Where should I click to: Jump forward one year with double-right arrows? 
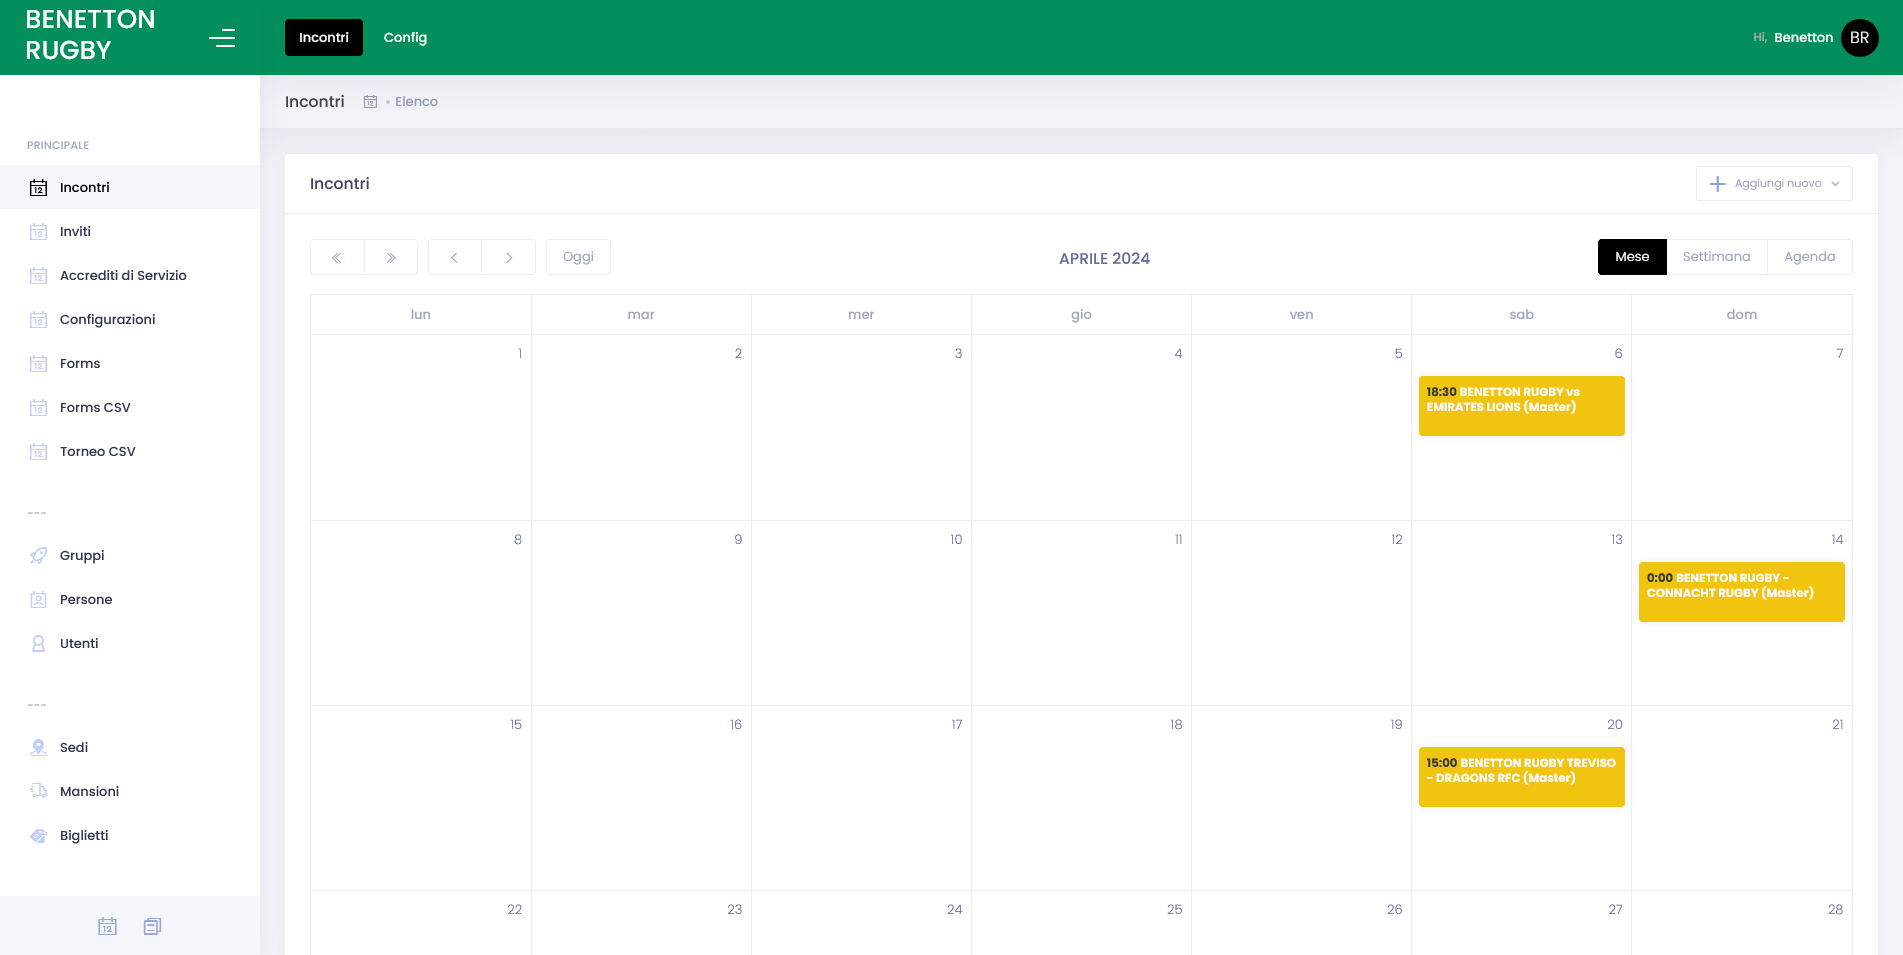[391, 257]
